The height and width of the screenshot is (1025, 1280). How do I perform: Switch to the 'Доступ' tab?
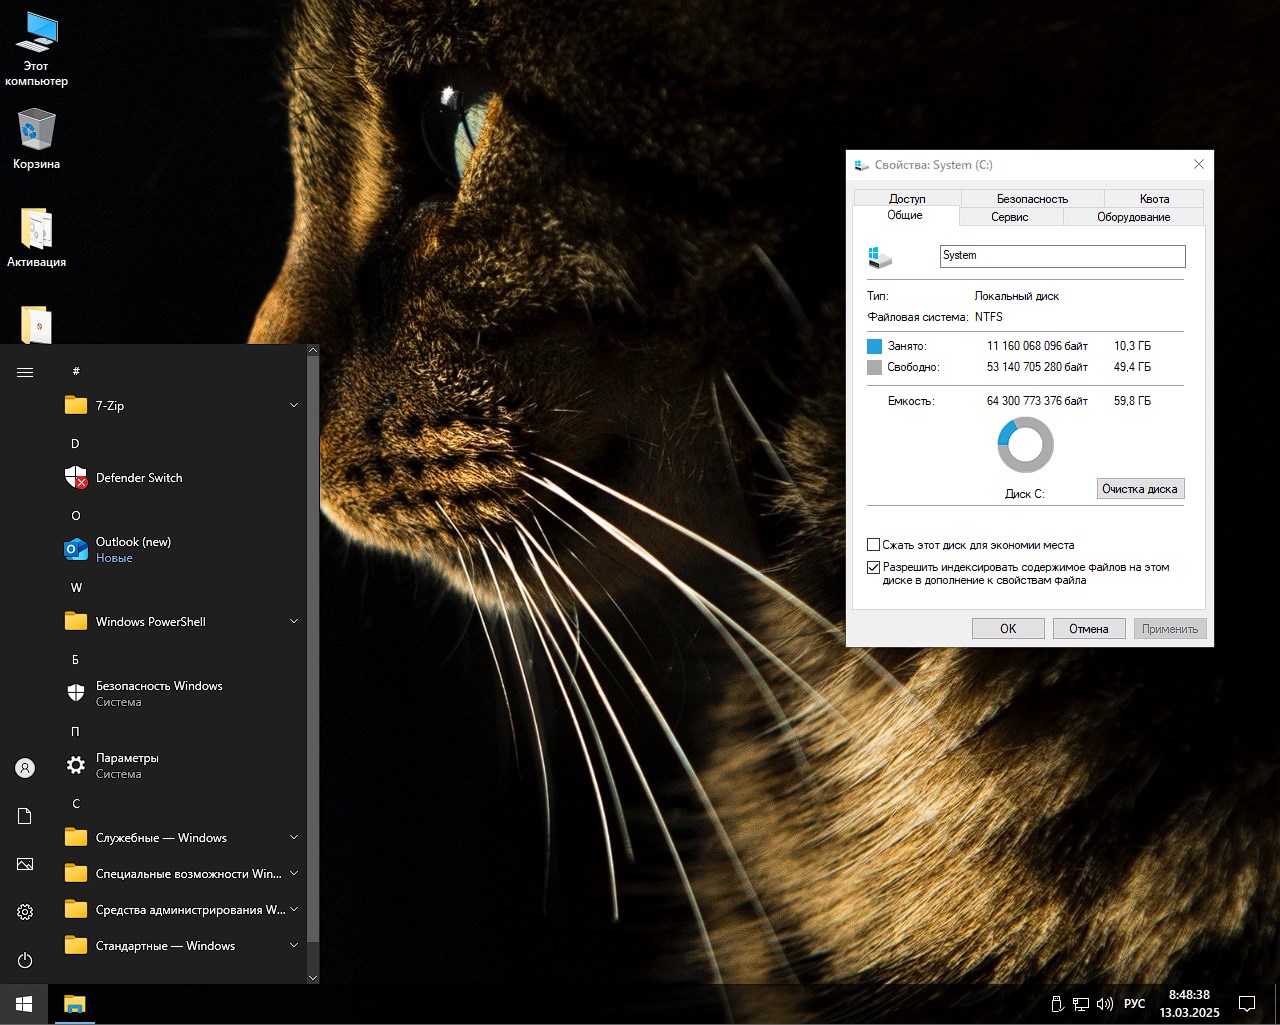point(907,198)
